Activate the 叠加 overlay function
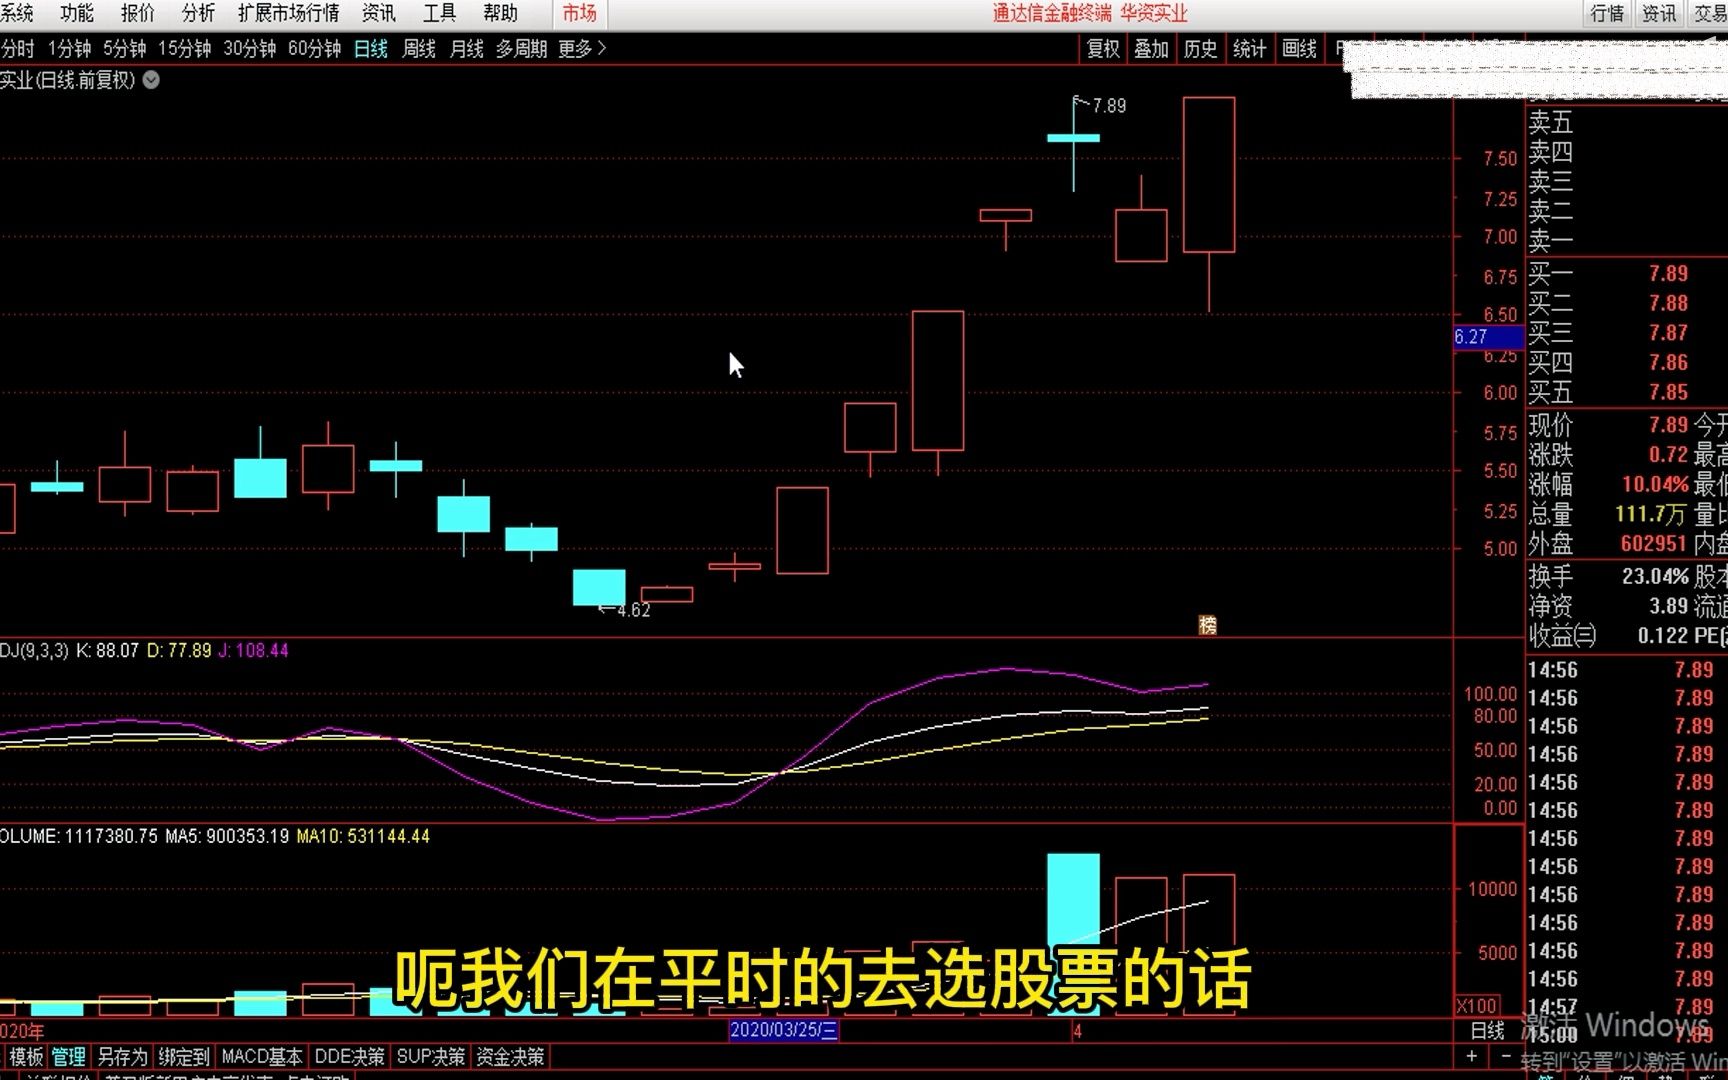This screenshot has height=1080, width=1728. [x=1151, y=48]
